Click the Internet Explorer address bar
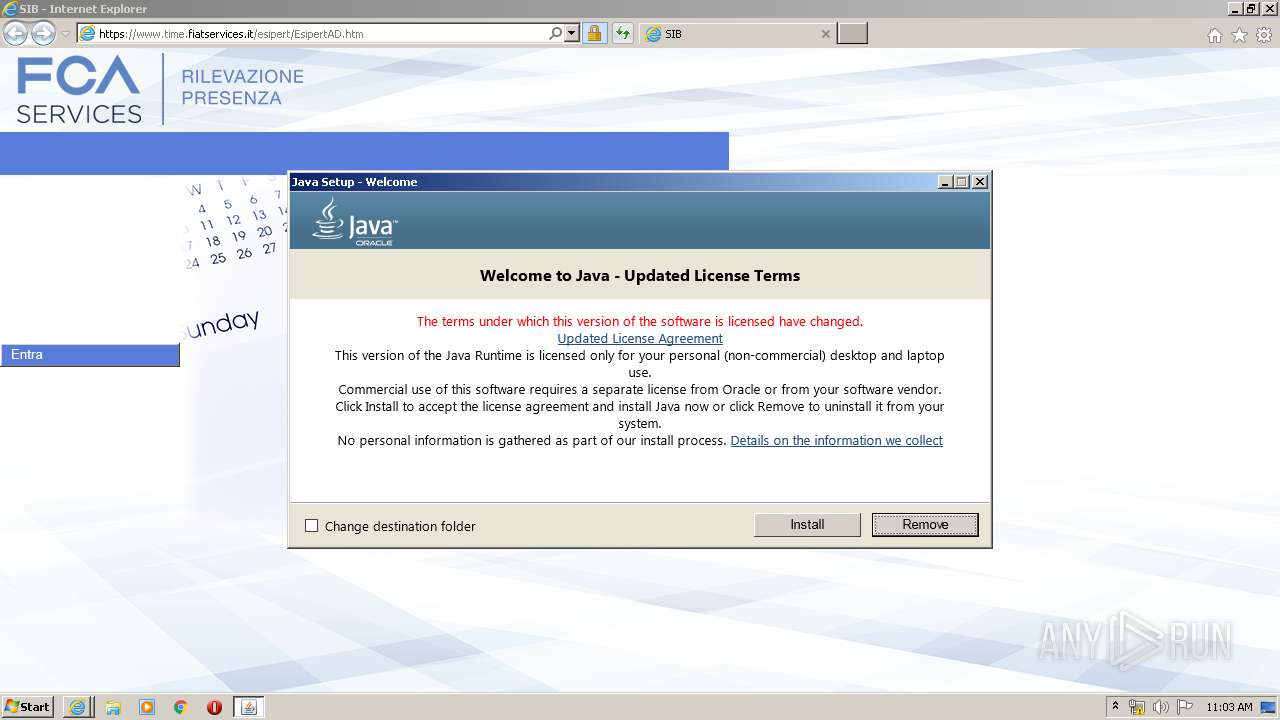This screenshot has width=1280, height=720. tap(320, 34)
